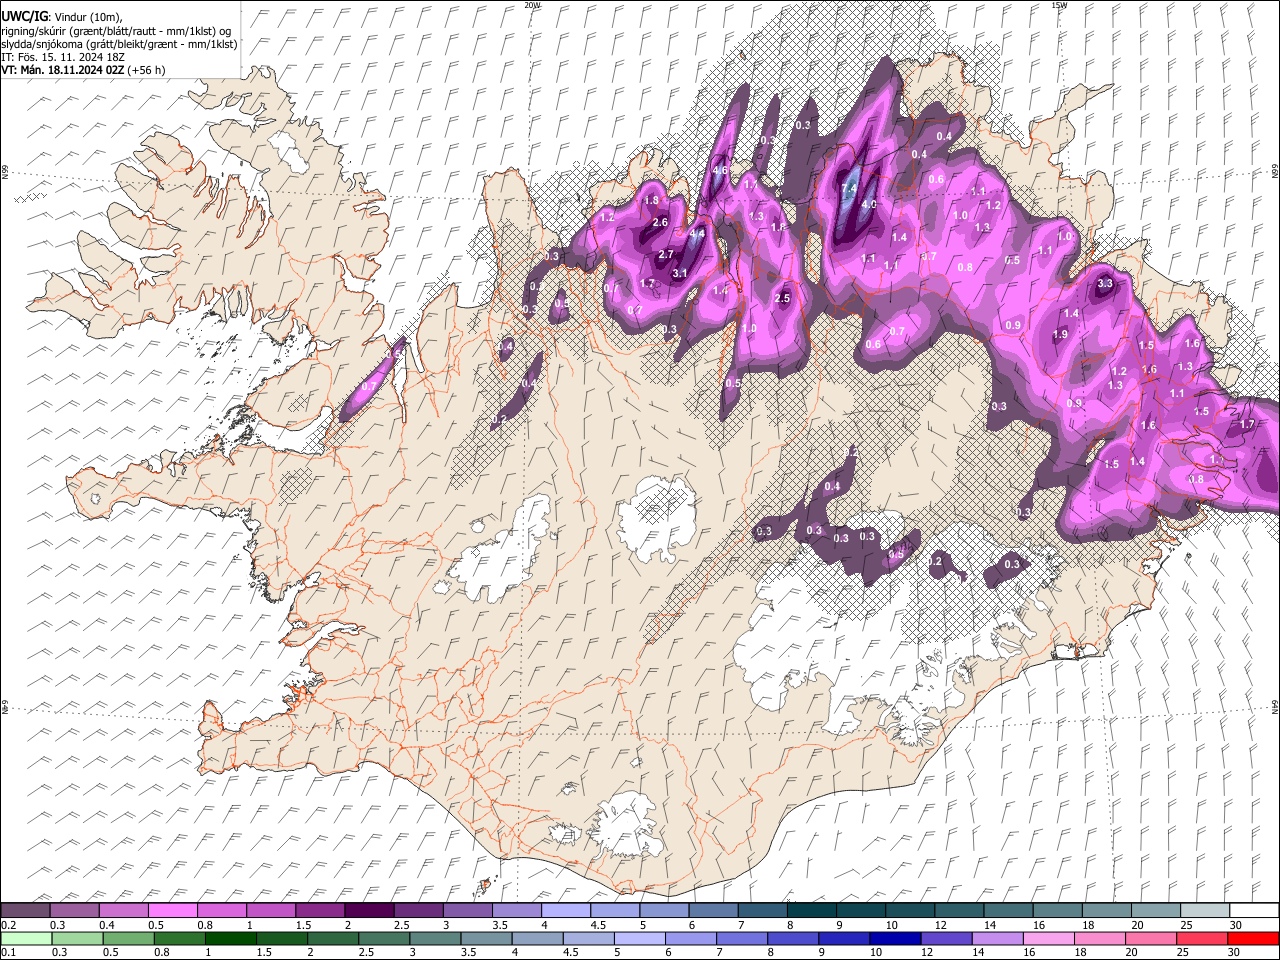Select the bright pink 0.5–0.8 upper legend swatch
The width and height of the screenshot is (1280, 960).
click(172, 911)
